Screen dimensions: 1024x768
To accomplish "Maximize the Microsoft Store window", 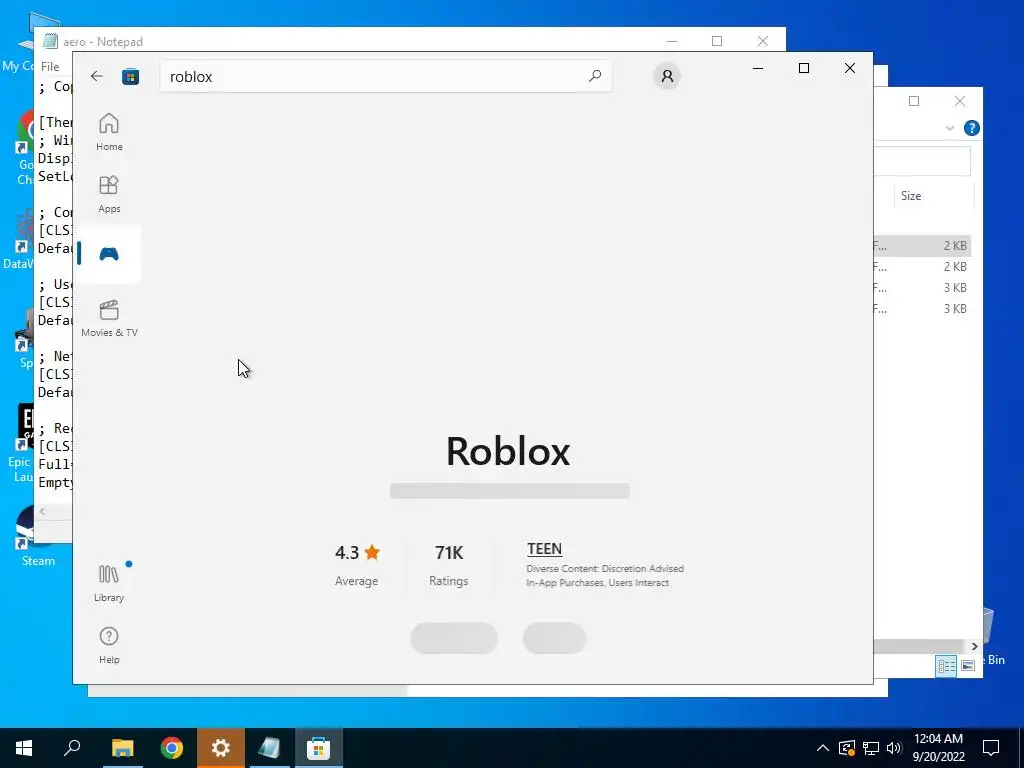I will click(804, 68).
